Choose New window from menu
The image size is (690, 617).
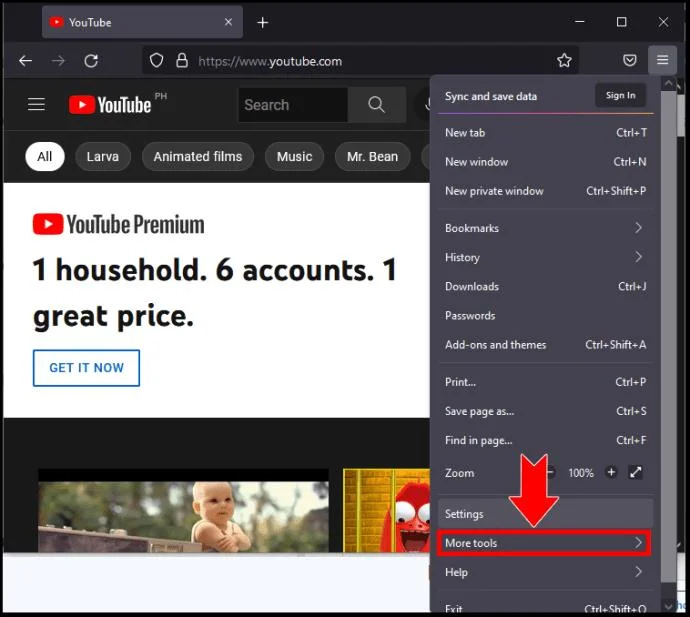[545, 162]
